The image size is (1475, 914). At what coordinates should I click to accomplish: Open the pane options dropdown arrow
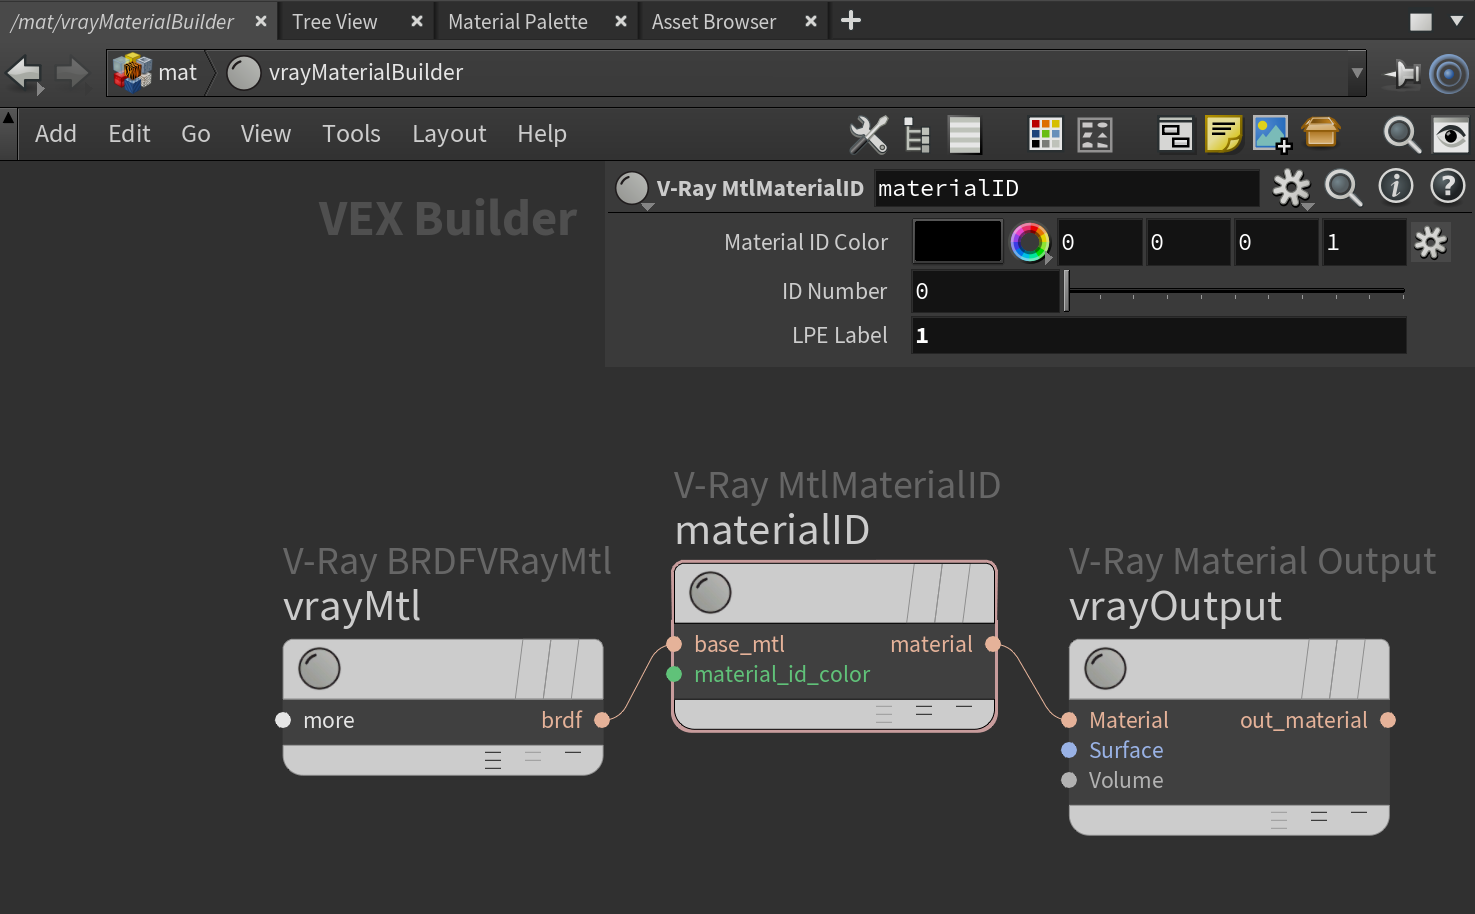coord(1456,21)
